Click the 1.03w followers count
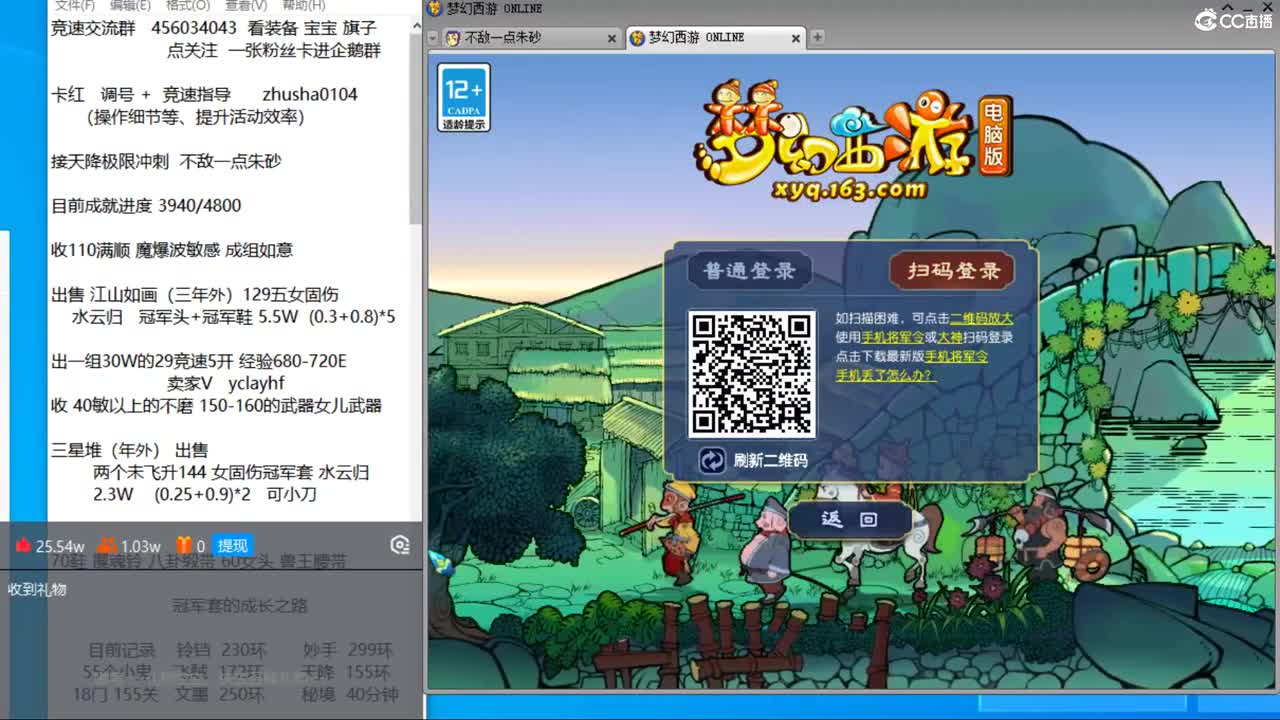This screenshot has width=1280, height=720. [x=141, y=546]
